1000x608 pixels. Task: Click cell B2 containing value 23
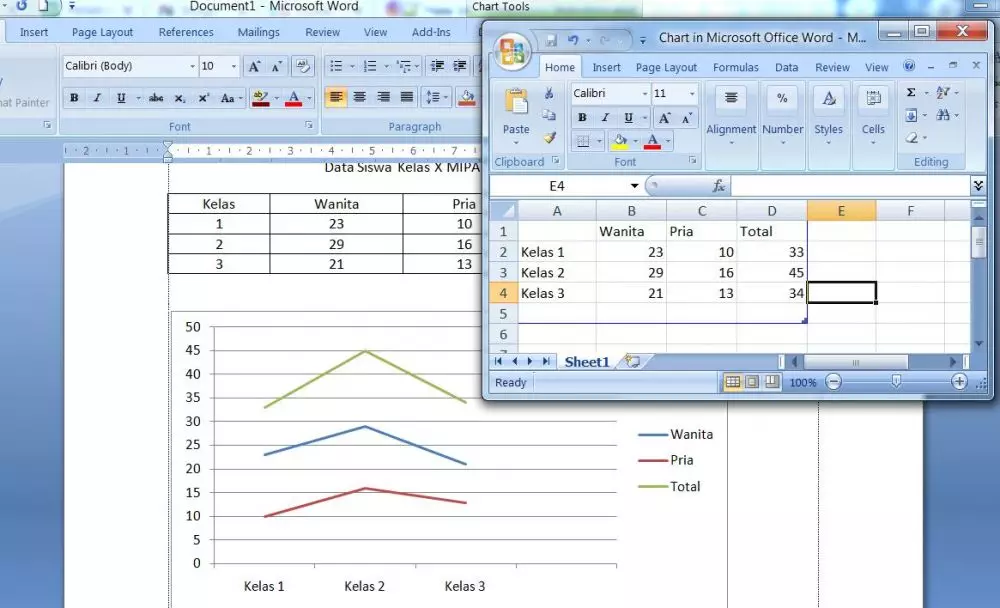click(630, 252)
